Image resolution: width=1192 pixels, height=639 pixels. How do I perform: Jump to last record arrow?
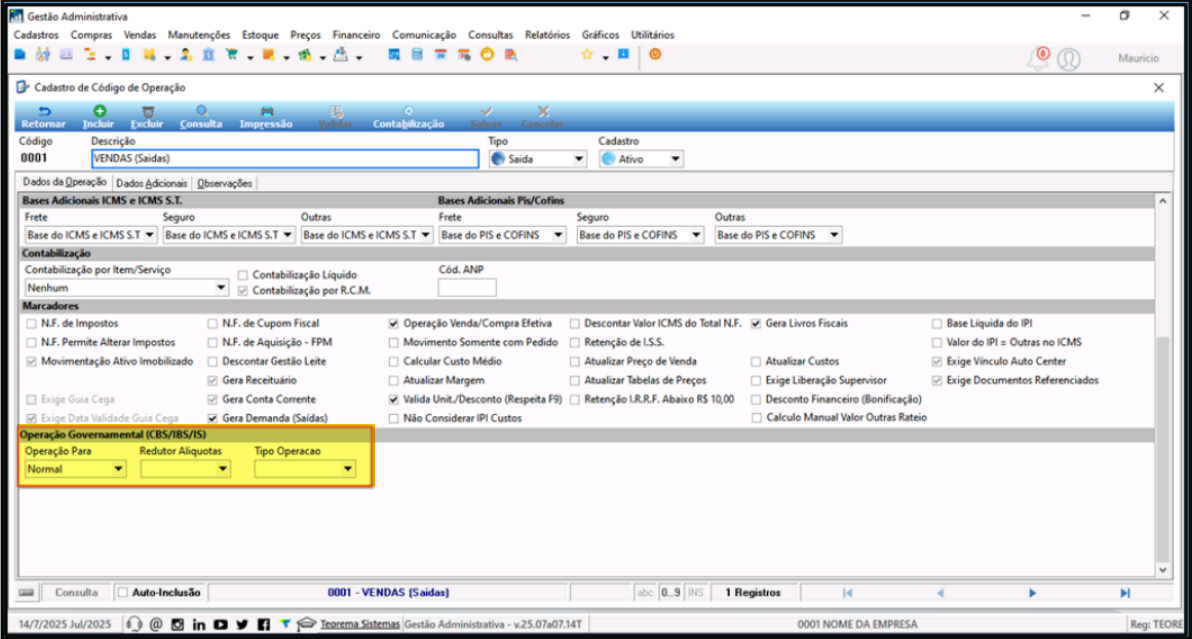(1125, 593)
